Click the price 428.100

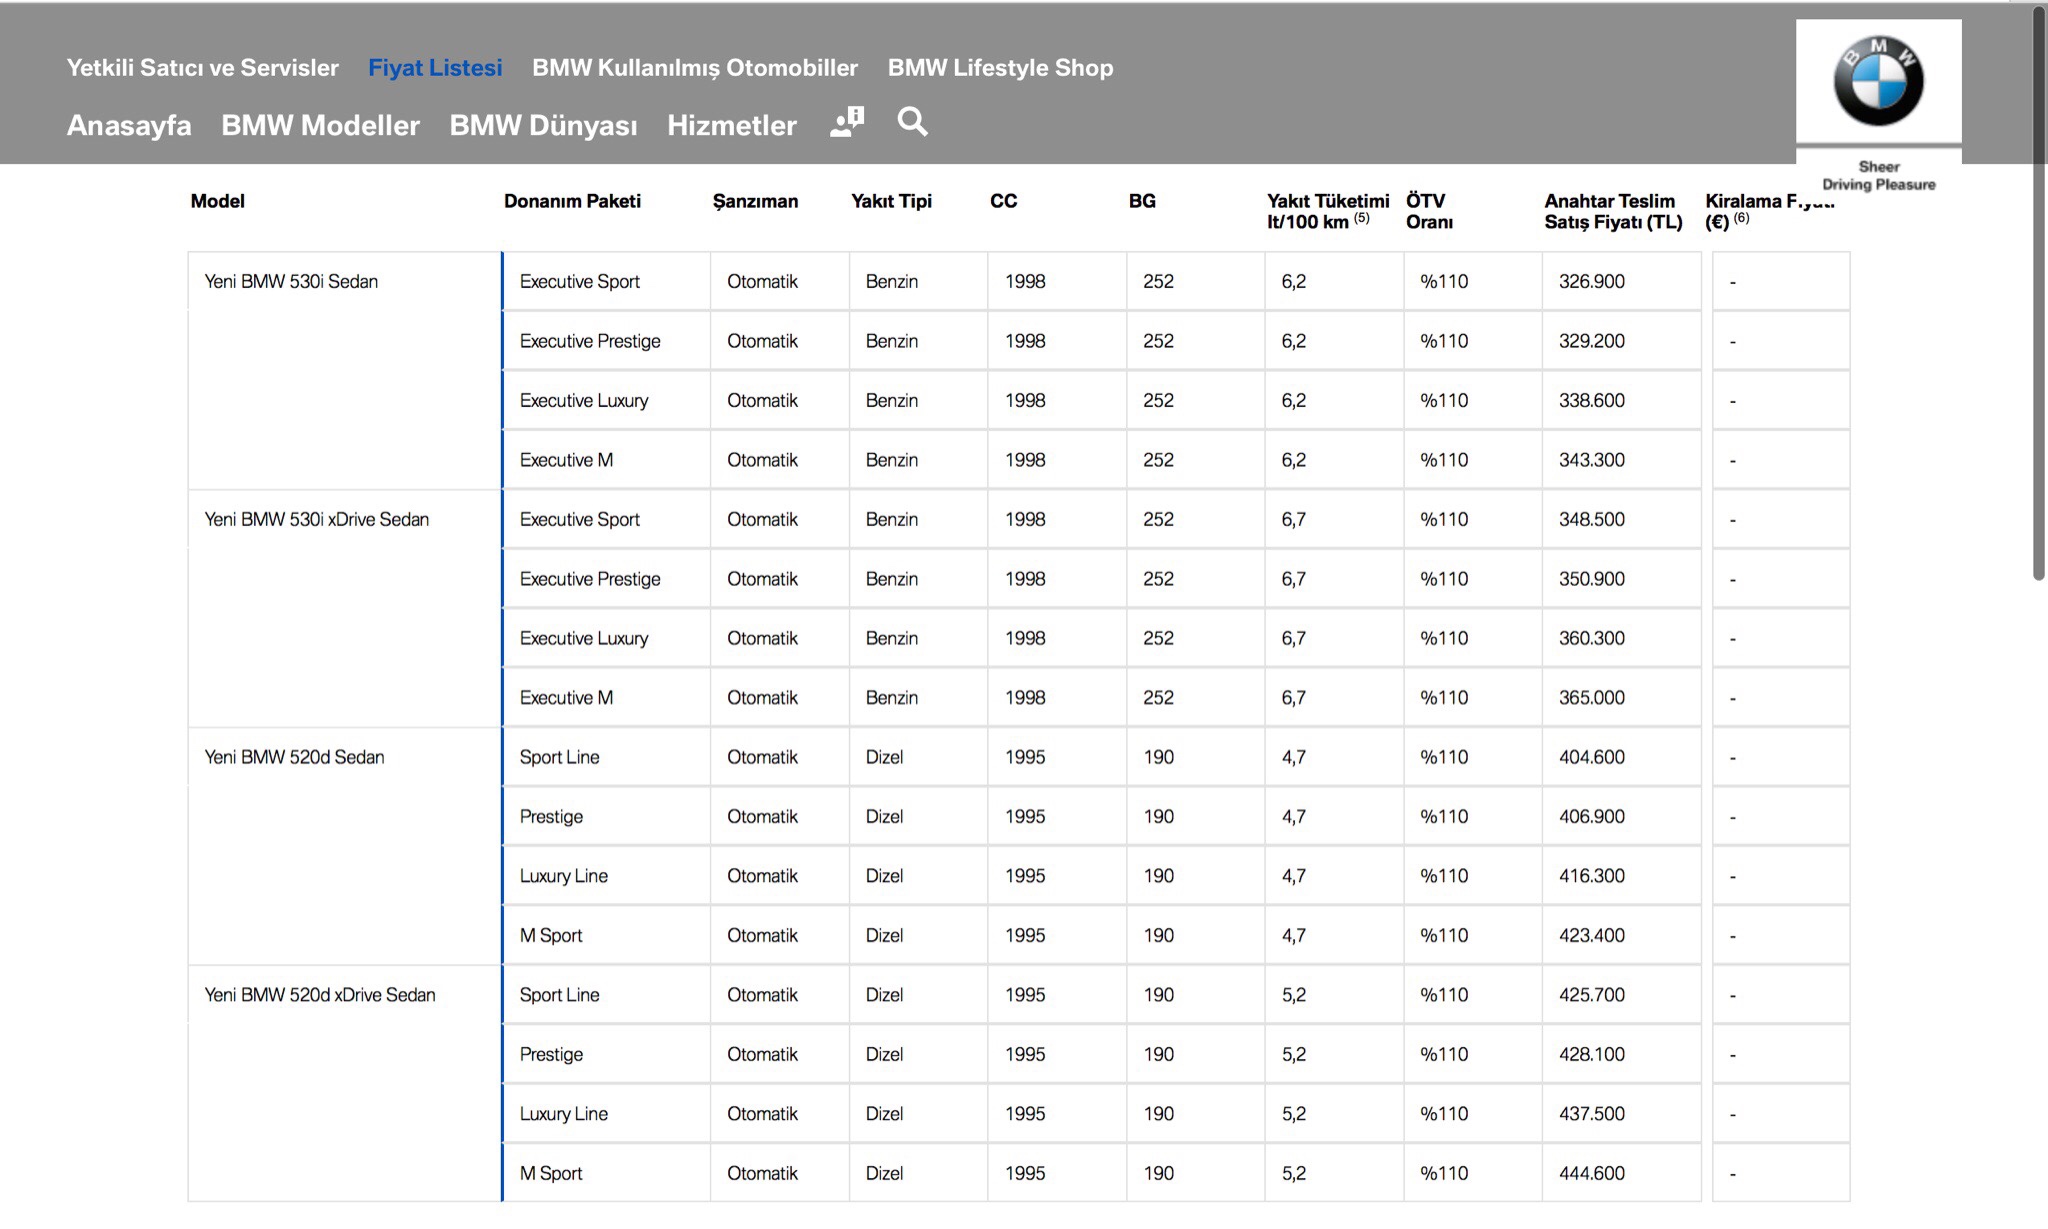(1591, 1054)
